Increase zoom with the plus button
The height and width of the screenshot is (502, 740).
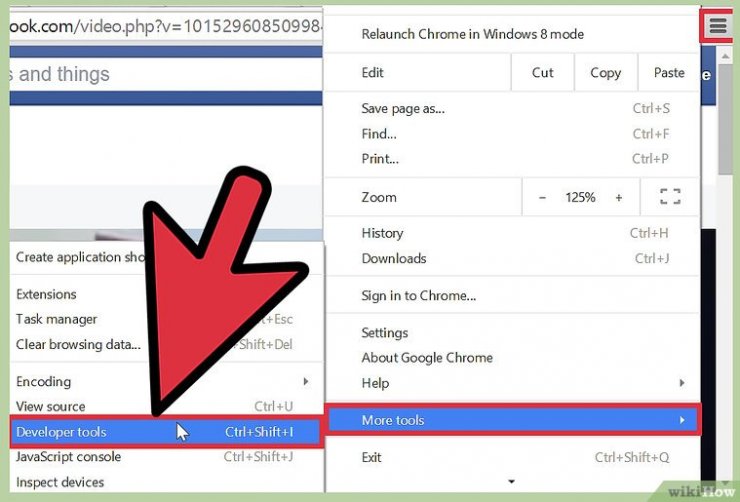[x=619, y=198]
